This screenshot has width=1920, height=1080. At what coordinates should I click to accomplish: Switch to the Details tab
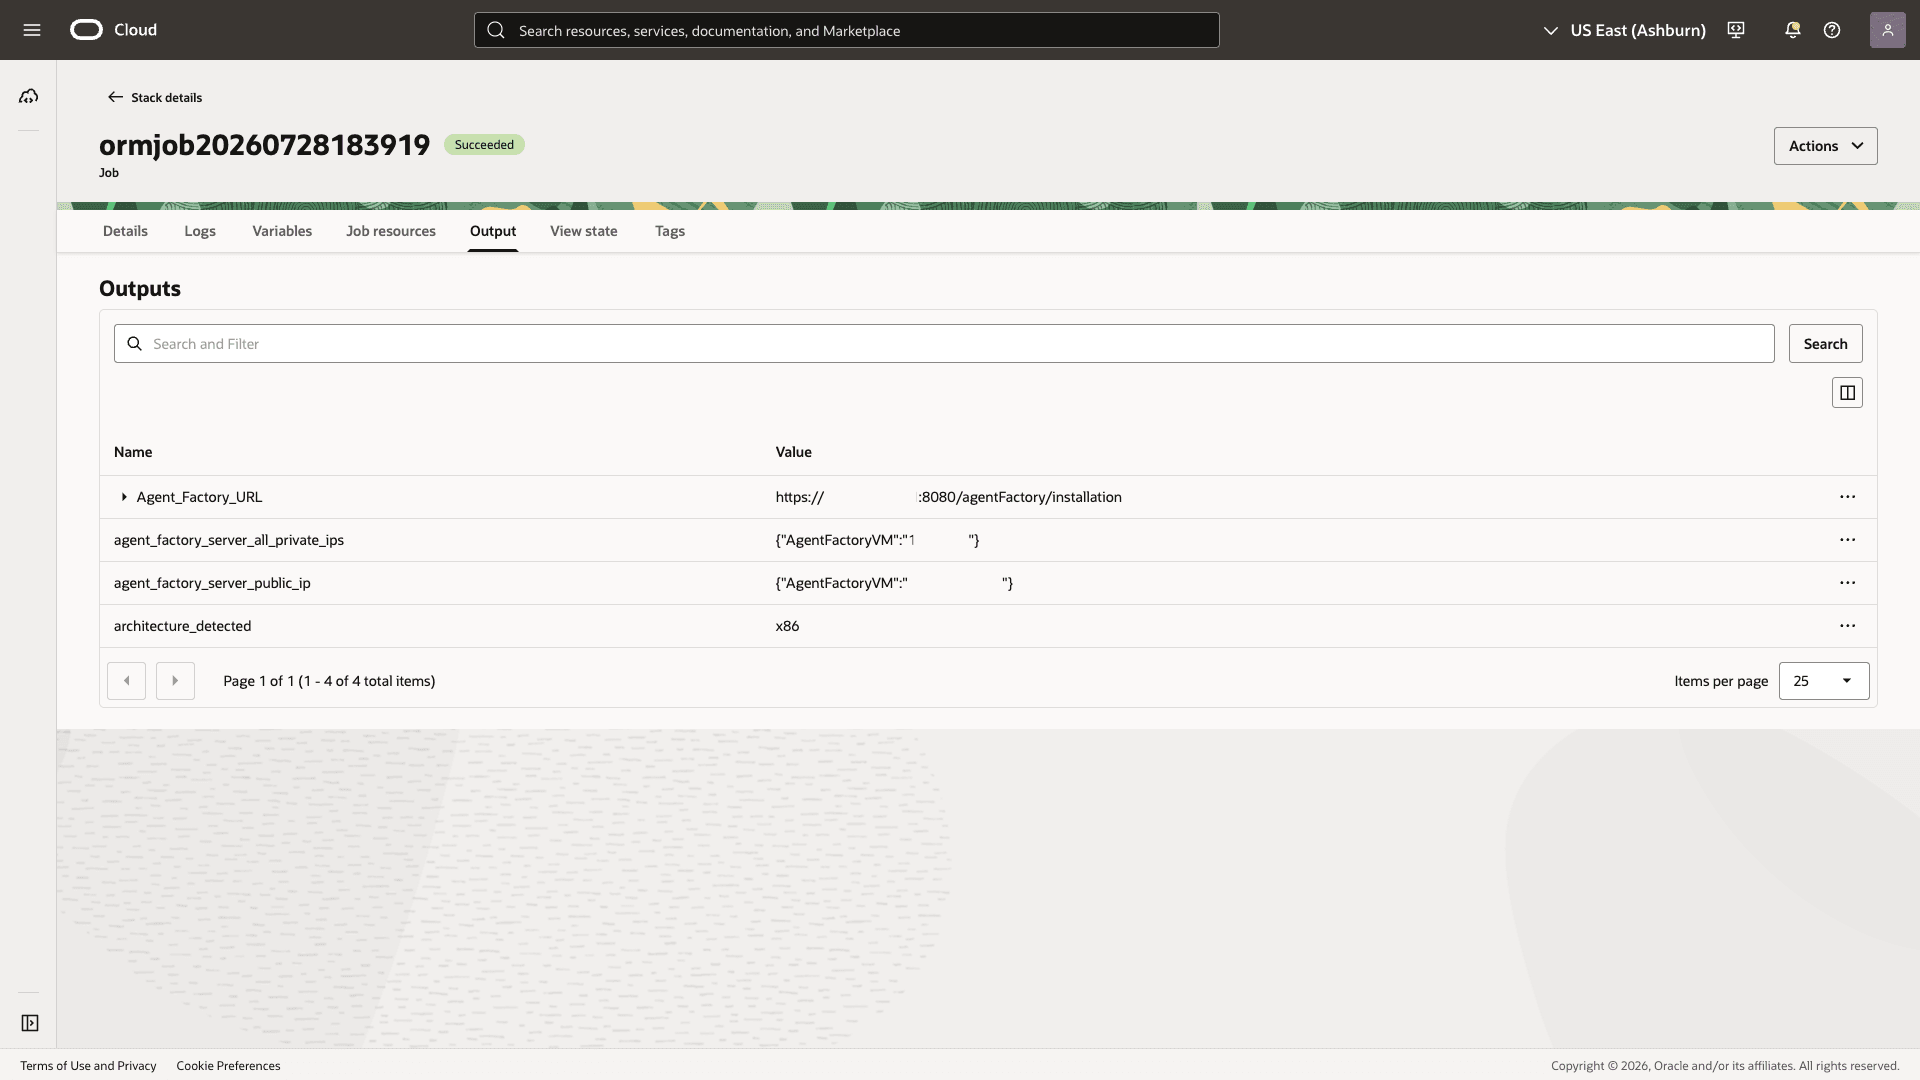tap(125, 231)
